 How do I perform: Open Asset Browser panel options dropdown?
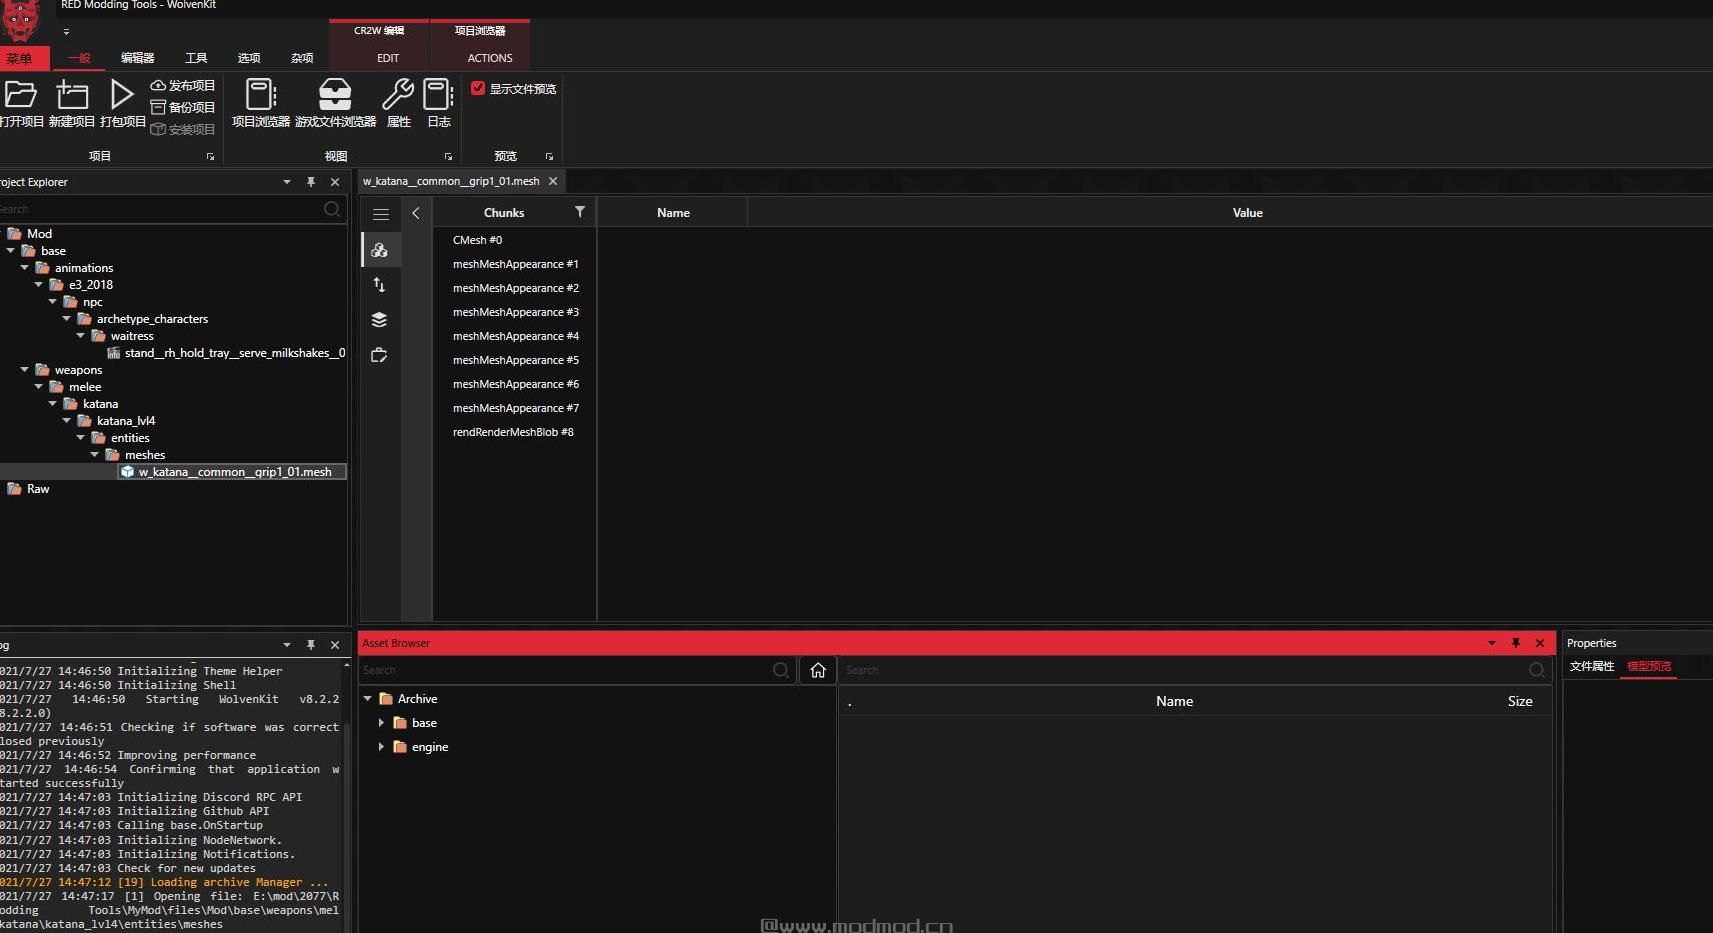[x=1492, y=643]
